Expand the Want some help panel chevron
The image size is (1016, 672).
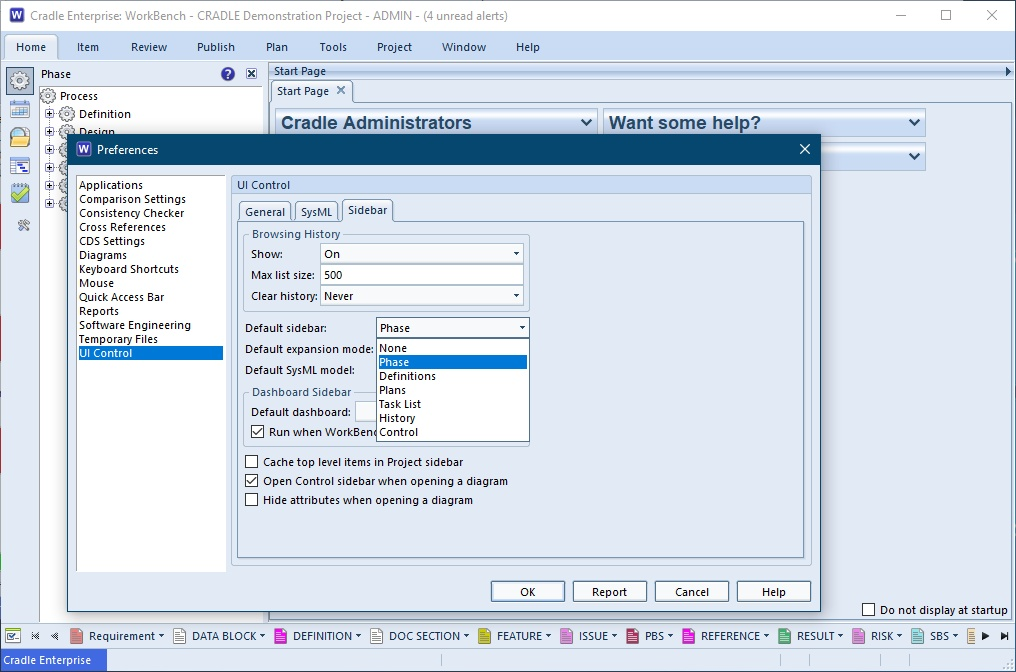coord(914,122)
